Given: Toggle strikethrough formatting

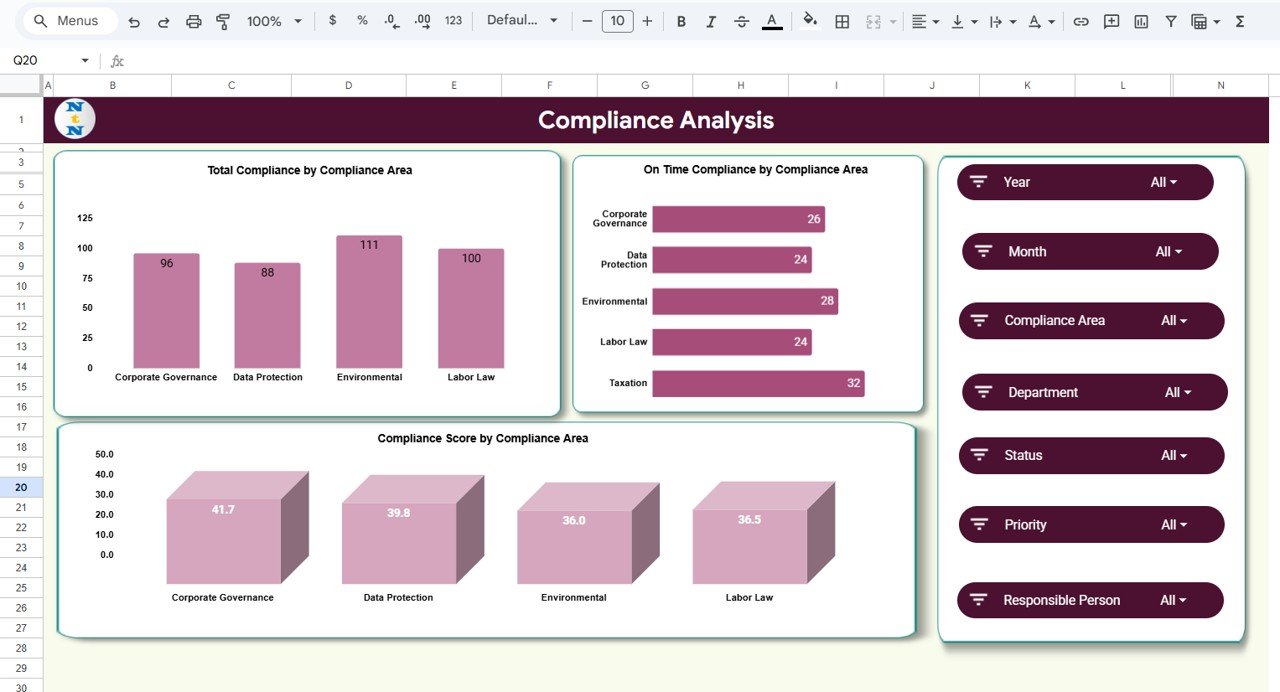Looking at the screenshot, I should pyautogui.click(x=740, y=21).
